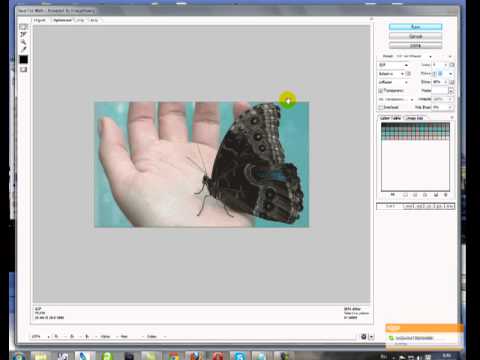Image resolution: width=480 pixels, height=360 pixels.
Task: Toggle the Interlaced checkbox
Action: pos(381,107)
